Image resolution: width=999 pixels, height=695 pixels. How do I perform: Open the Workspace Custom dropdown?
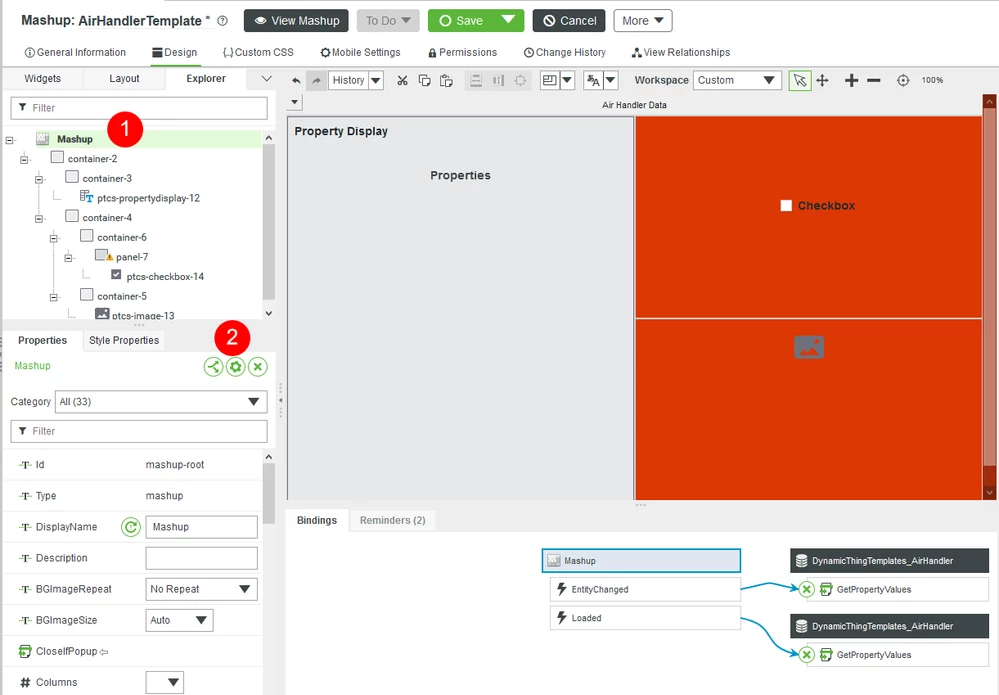point(737,80)
